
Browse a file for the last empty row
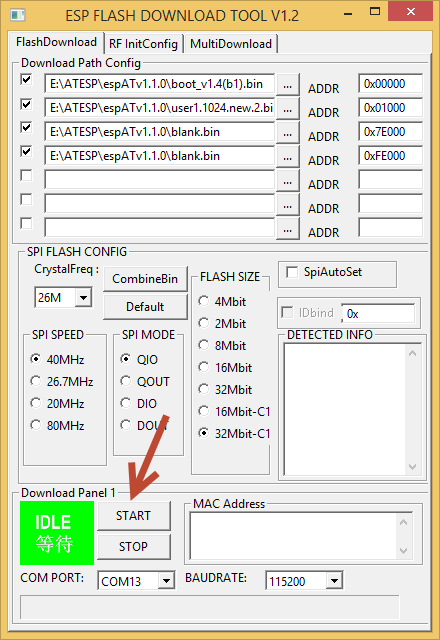(288, 229)
